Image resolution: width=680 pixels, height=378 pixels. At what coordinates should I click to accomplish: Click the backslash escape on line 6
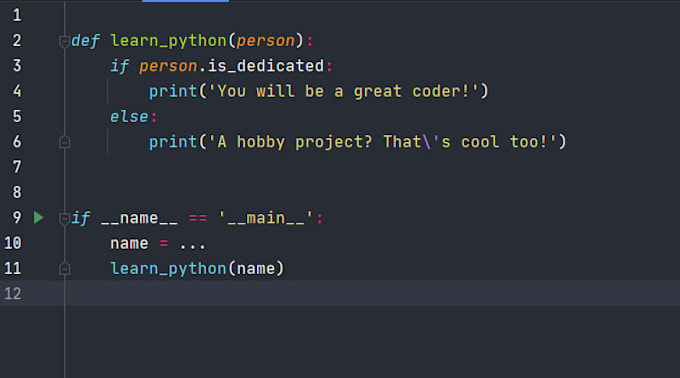(x=427, y=142)
